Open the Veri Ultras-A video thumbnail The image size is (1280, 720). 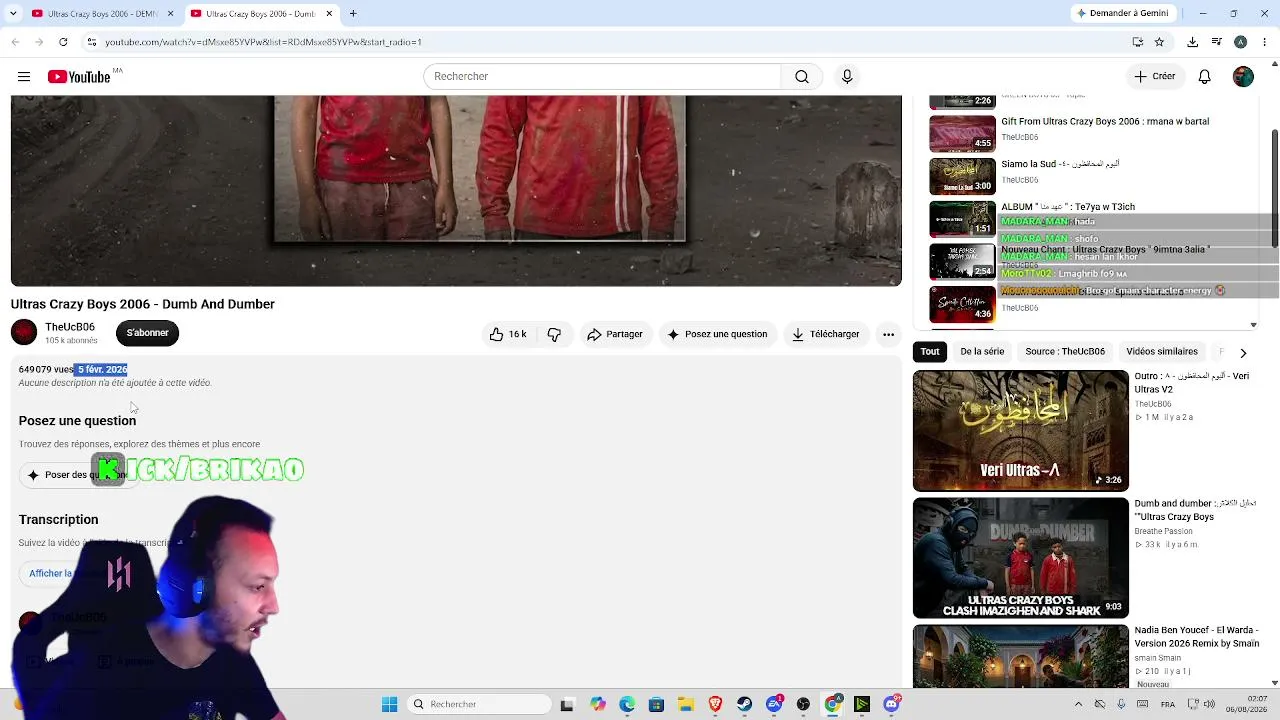(x=1020, y=431)
